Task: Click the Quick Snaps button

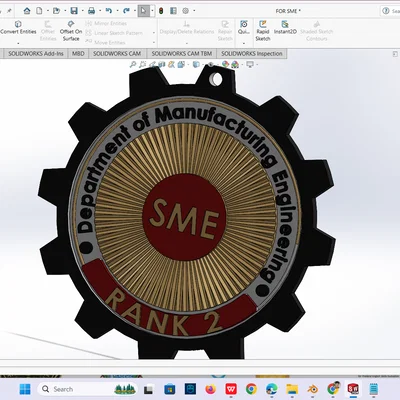Action: point(244,27)
